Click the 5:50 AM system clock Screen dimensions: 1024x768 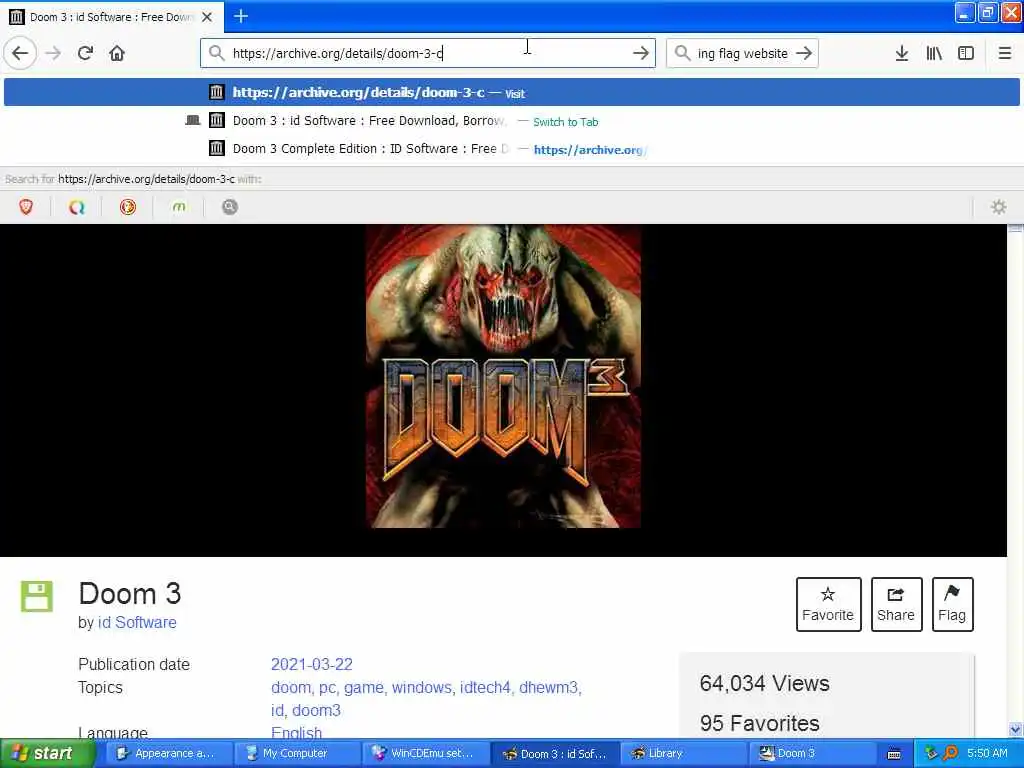pos(987,754)
